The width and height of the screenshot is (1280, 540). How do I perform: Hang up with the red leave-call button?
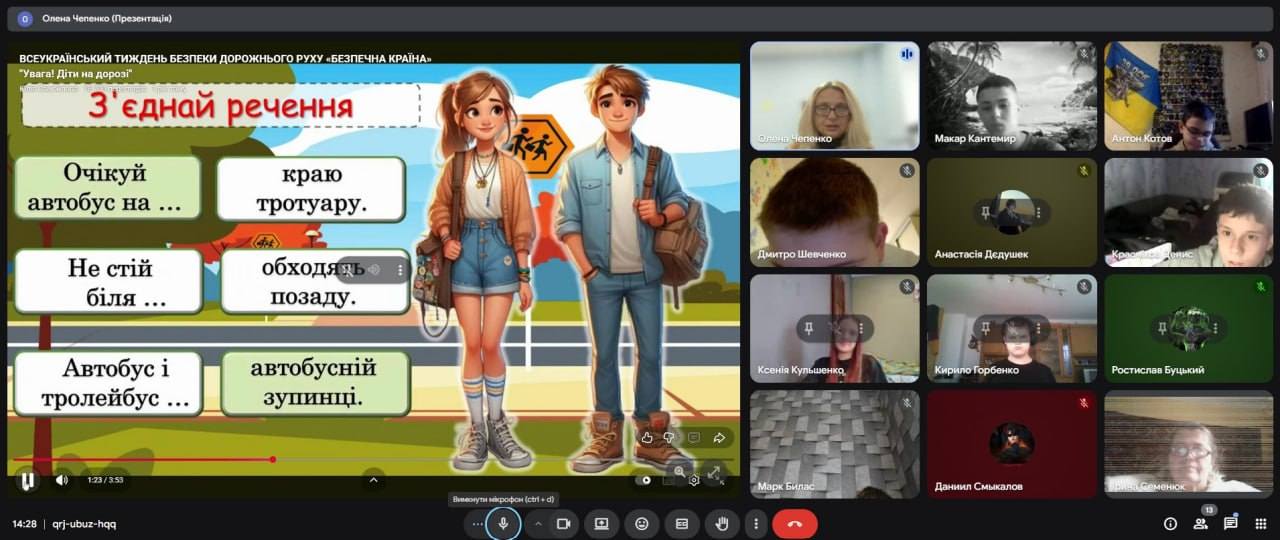click(795, 523)
